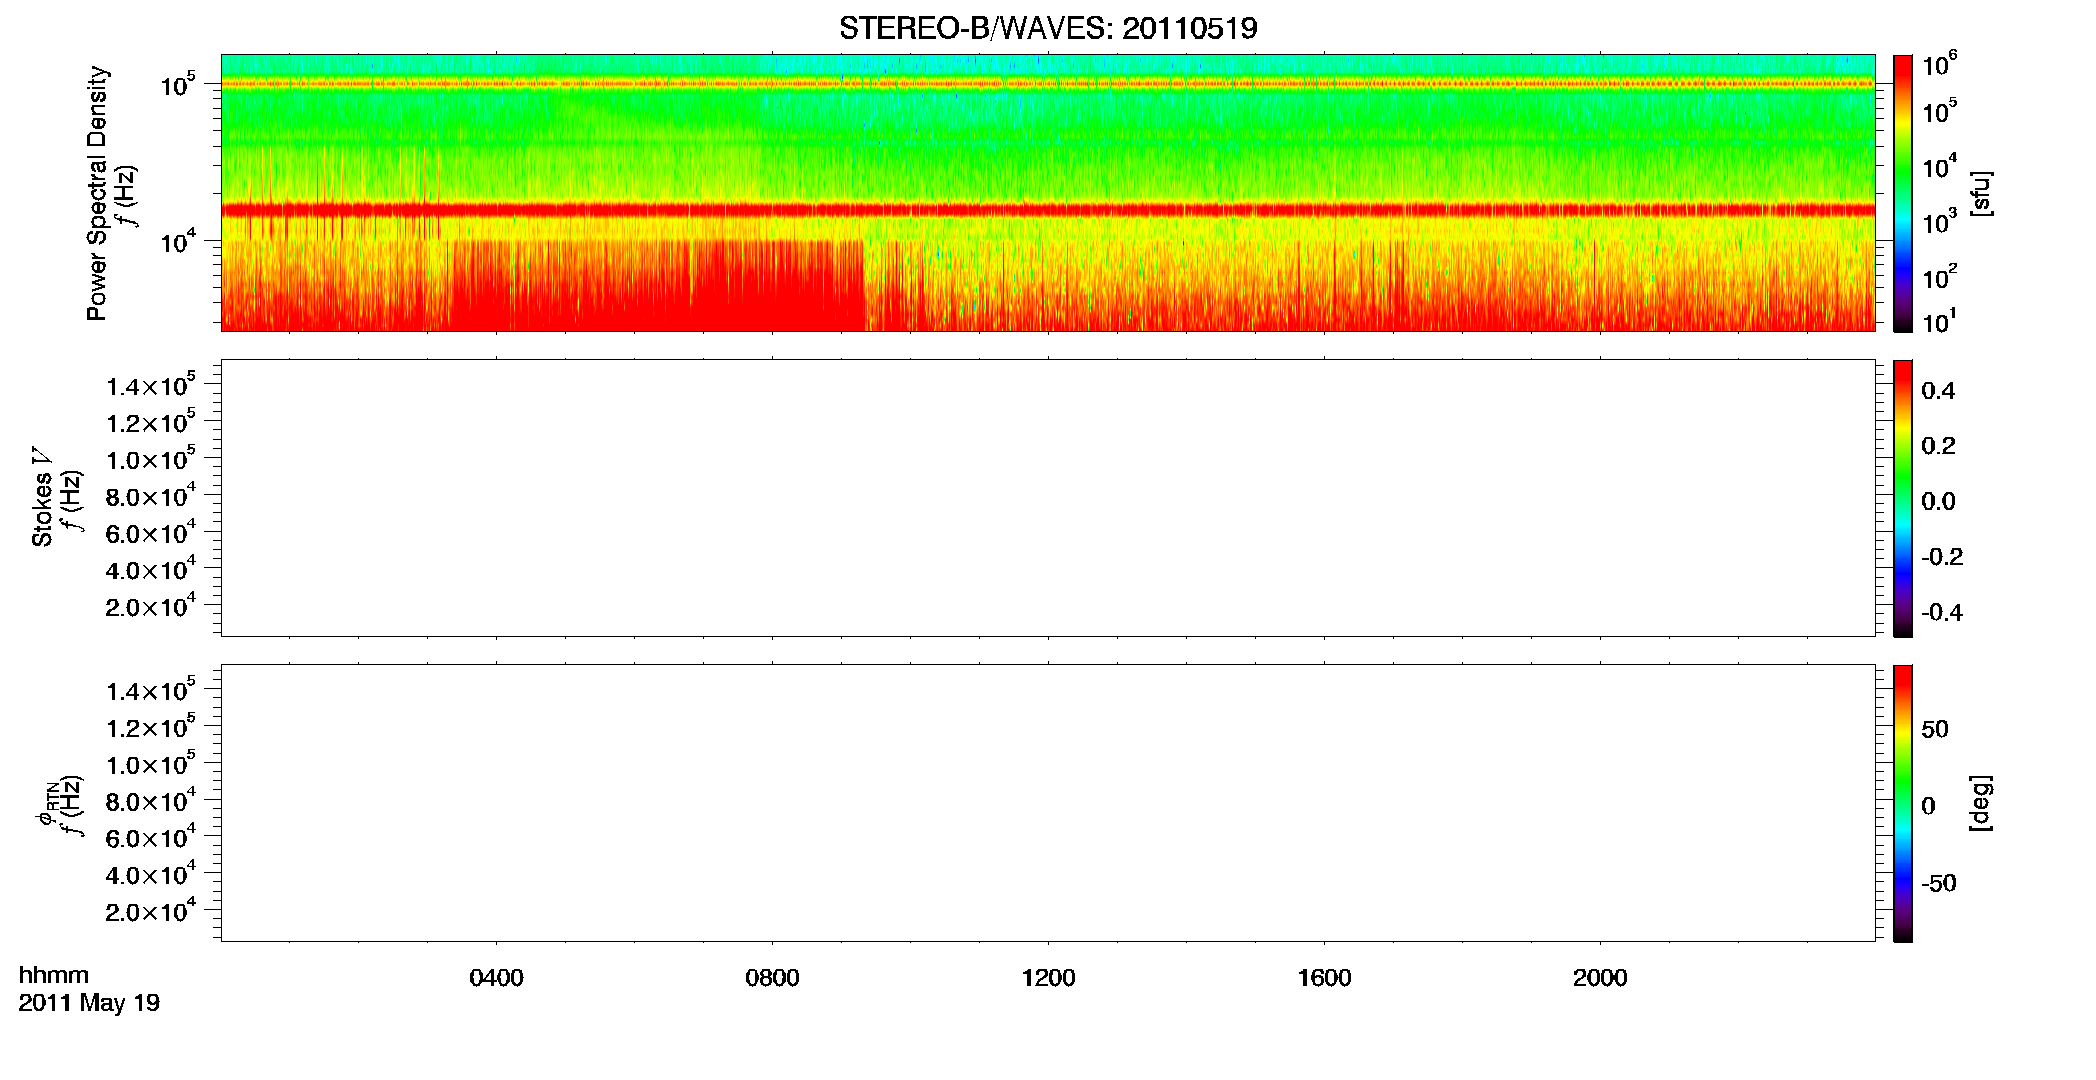Click the 2011 May 19 date label
This screenshot has width=2096, height=1080.
pos(89,1003)
